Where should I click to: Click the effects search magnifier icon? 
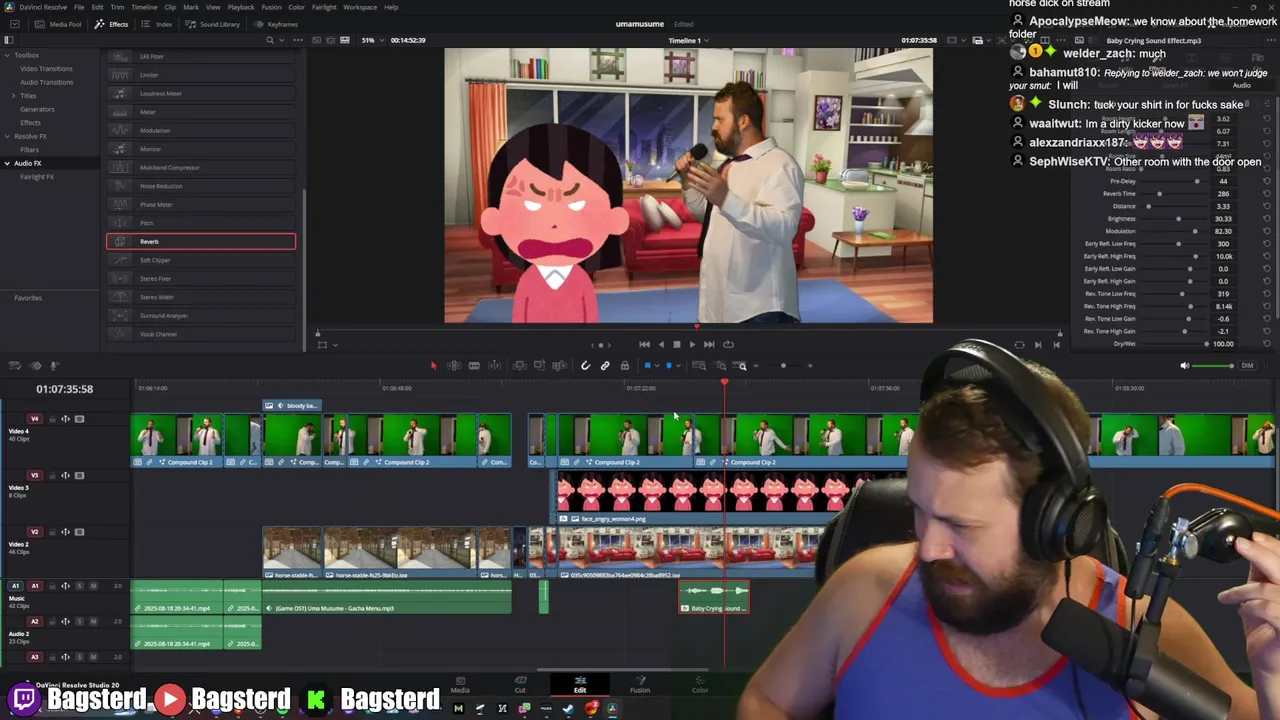[x=270, y=40]
